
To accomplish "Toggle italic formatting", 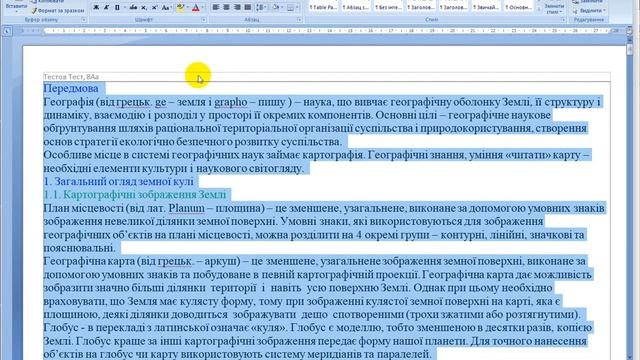I will pyautogui.click(x=106, y=8).
